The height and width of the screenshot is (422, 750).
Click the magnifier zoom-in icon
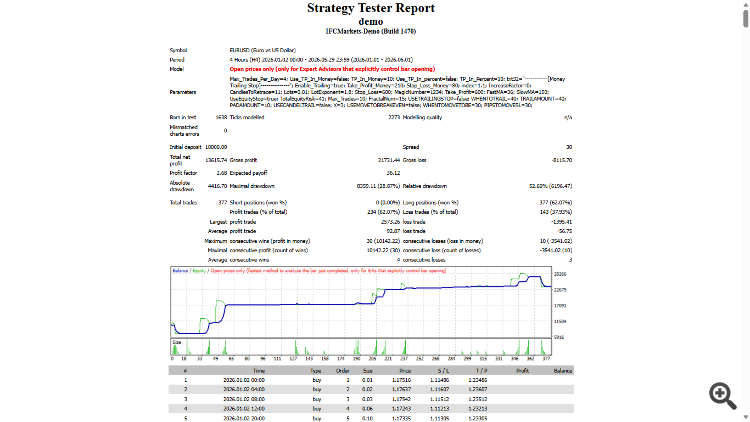tap(723, 396)
